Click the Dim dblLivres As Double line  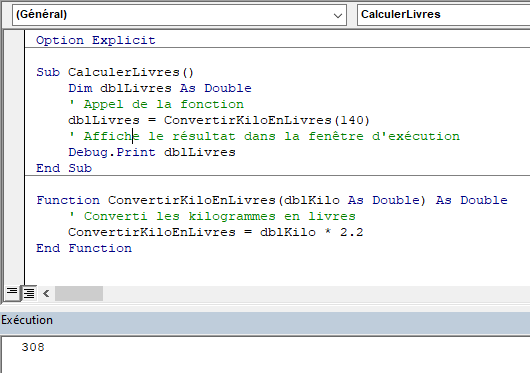[x=160, y=88]
